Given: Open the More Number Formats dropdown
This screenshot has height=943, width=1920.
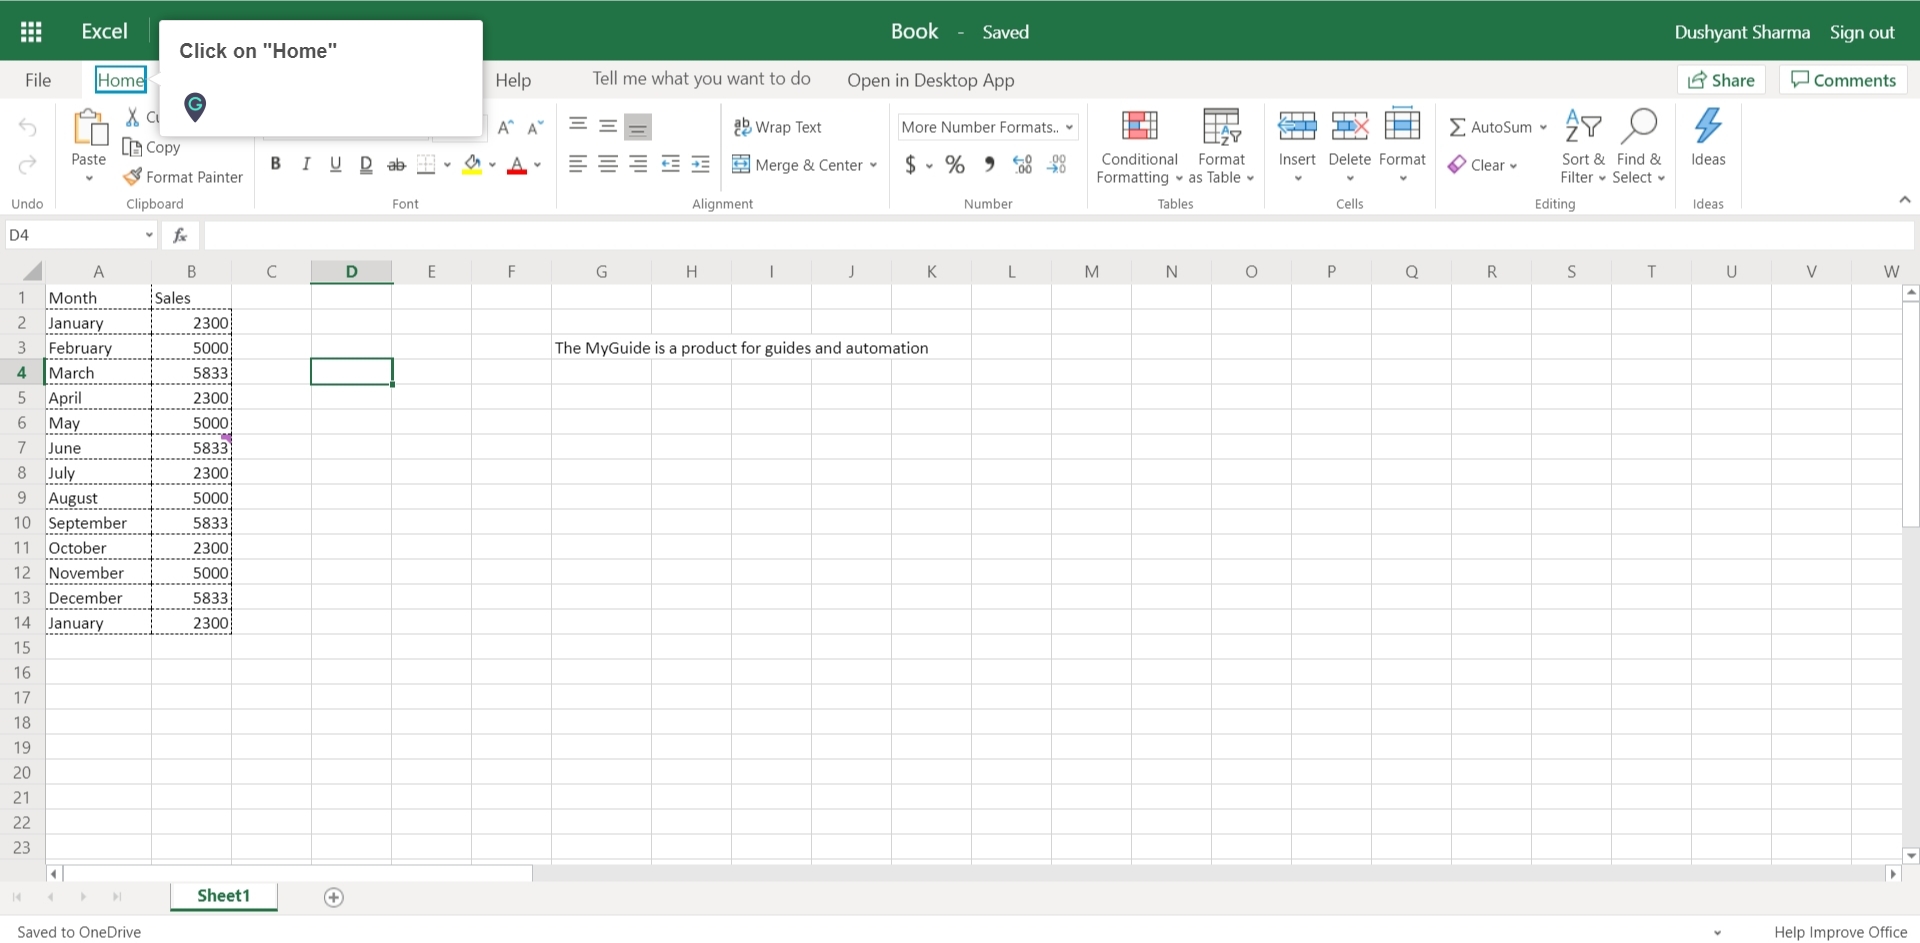Looking at the screenshot, I should (986, 127).
